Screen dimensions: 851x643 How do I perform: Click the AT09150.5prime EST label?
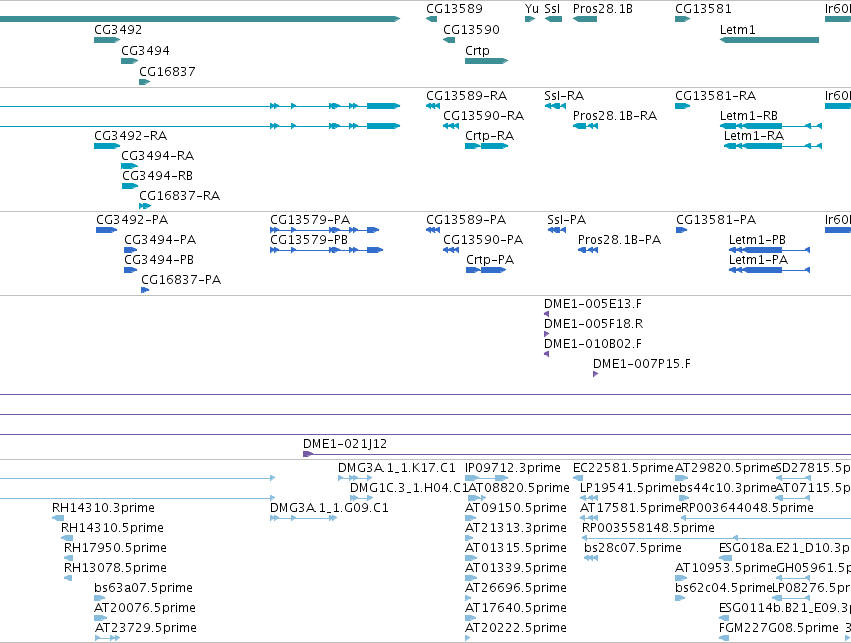click(516, 508)
